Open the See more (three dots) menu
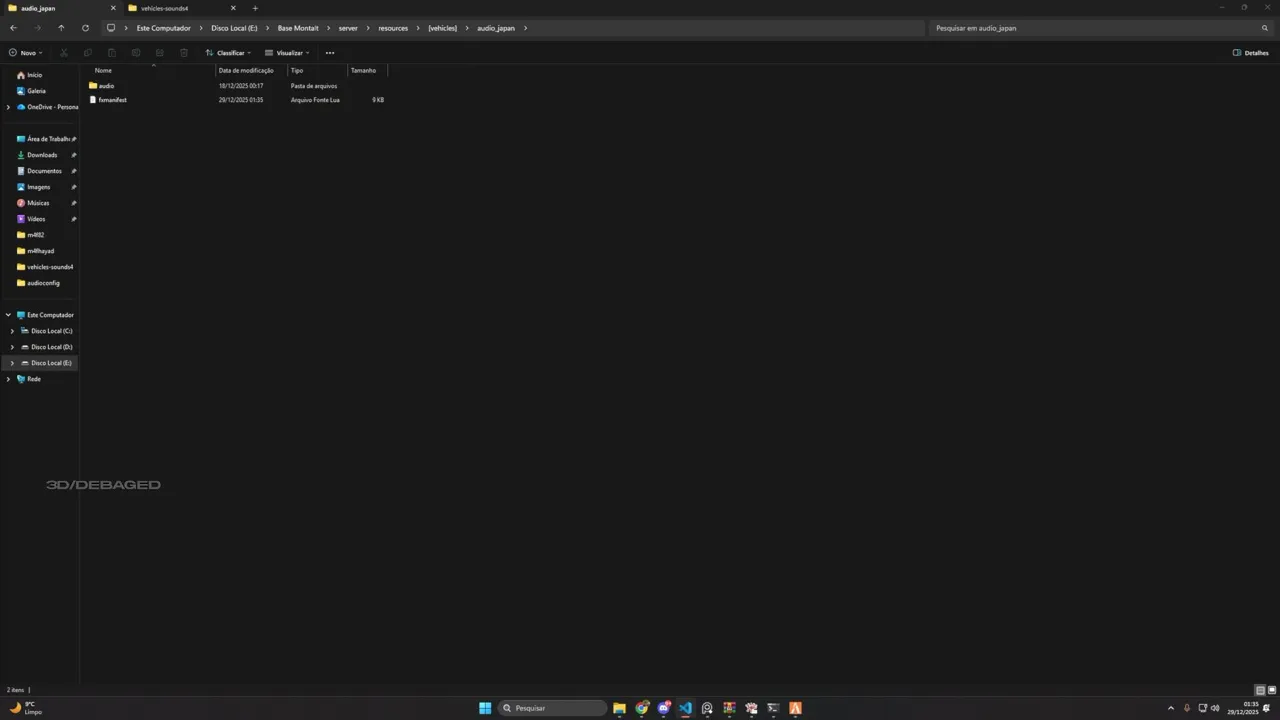The width and height of the screenshot is (1280, 720). [x=330, y=53]
